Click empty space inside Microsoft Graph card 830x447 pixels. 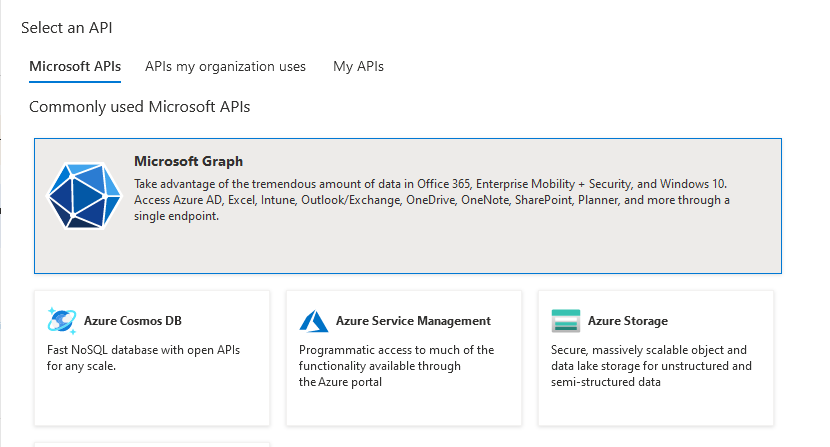coord(408,249)
